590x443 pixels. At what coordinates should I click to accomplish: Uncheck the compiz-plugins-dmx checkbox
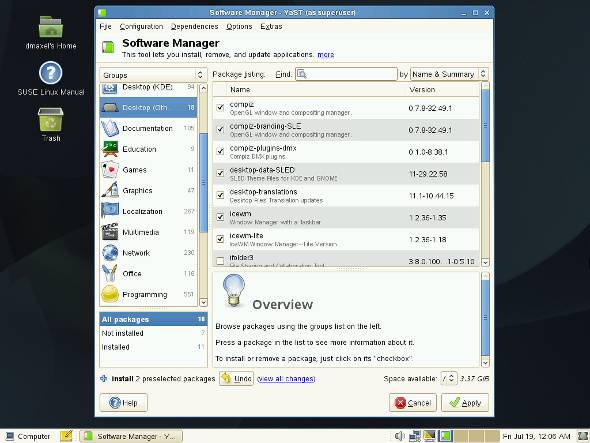coord(220,151)
